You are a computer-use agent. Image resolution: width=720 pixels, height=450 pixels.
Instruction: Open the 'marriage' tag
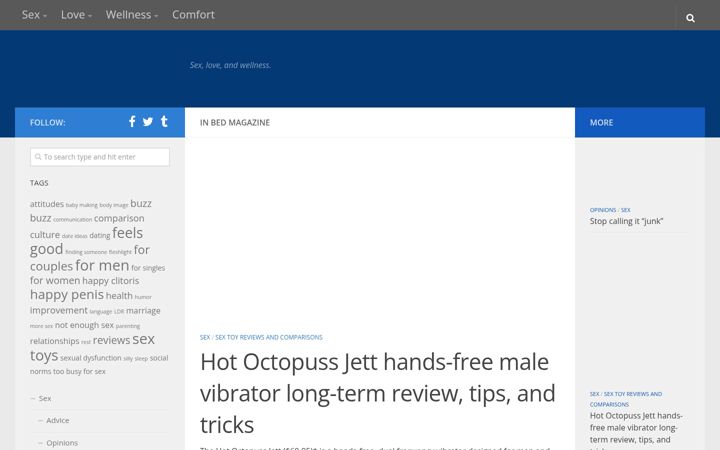click(143, 311)
